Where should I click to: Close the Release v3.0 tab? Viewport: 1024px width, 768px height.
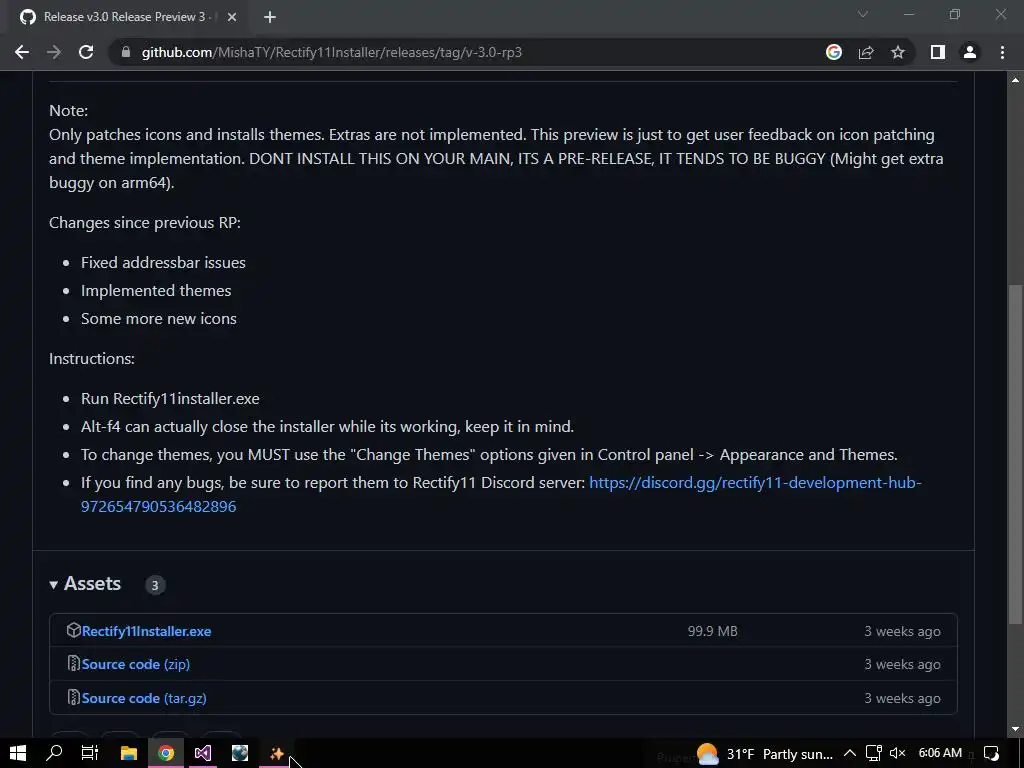(232, 17)
